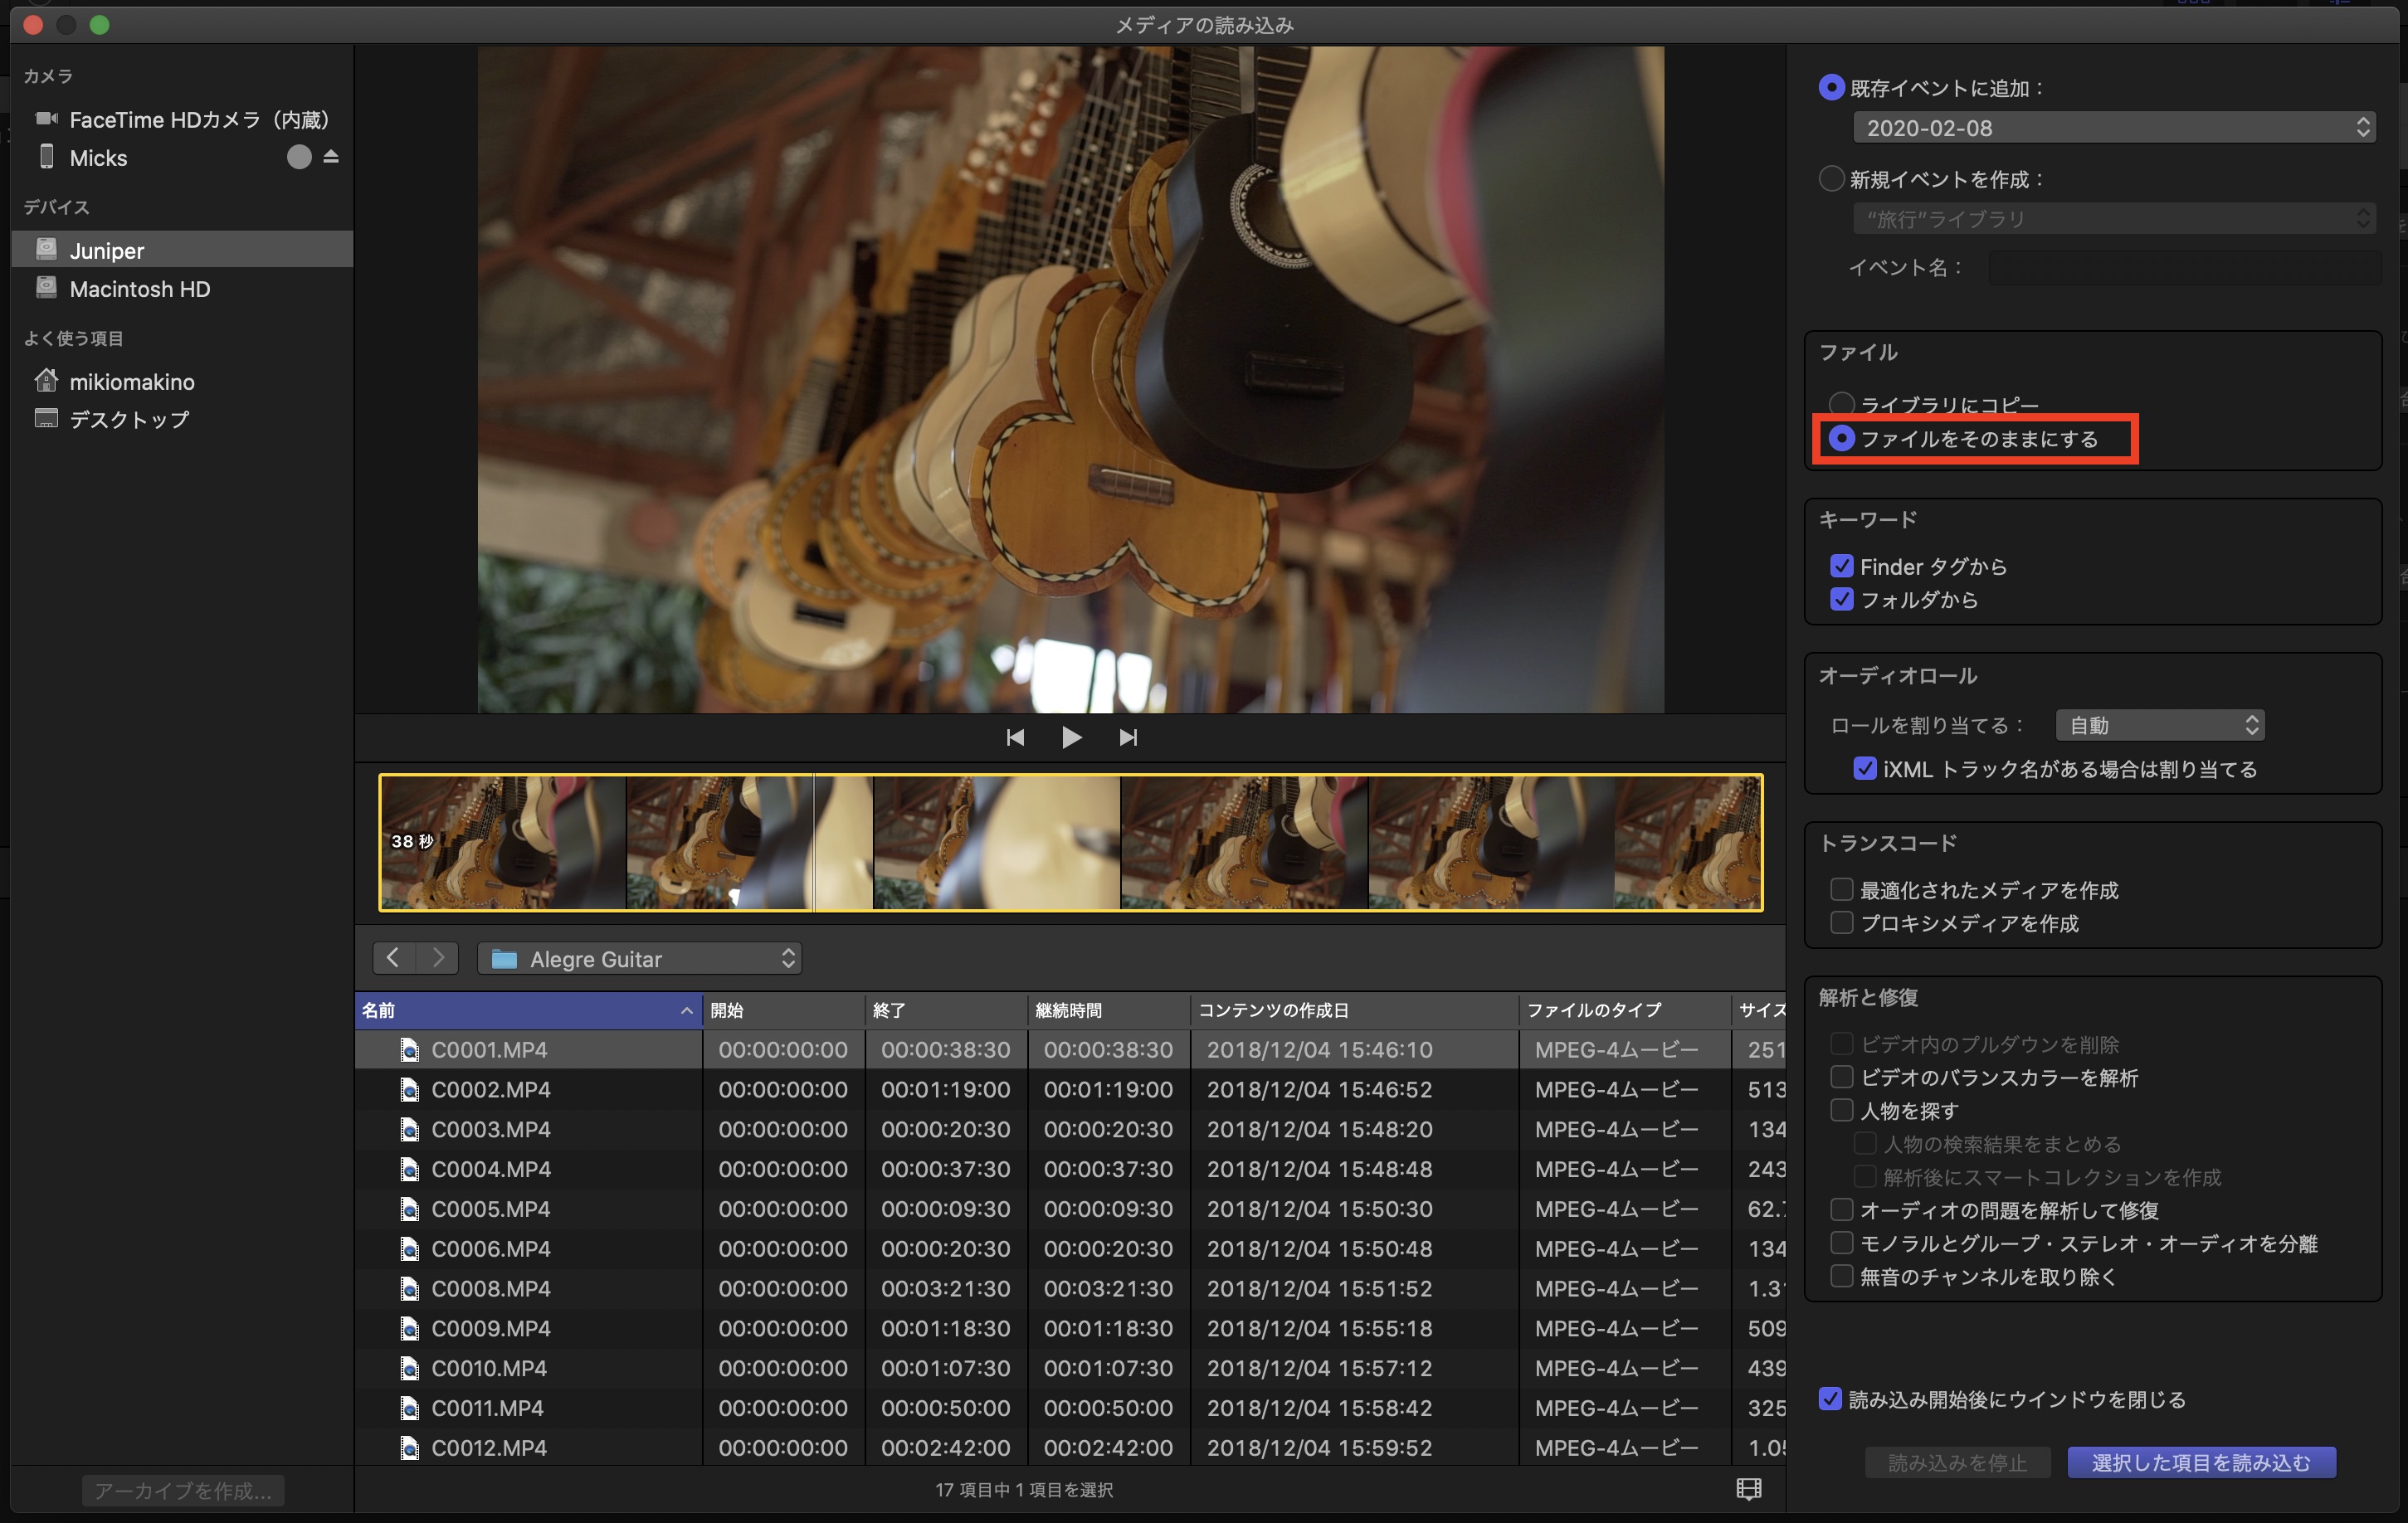Toggle the filmstrip/list view icon in the bottom bar

tap(1748, 1489)
